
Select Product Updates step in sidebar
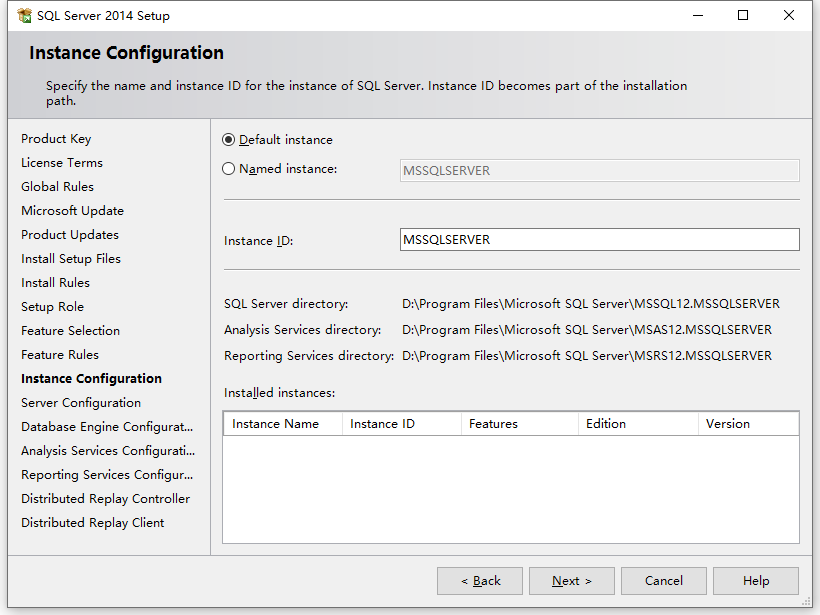tap(70, 235)
